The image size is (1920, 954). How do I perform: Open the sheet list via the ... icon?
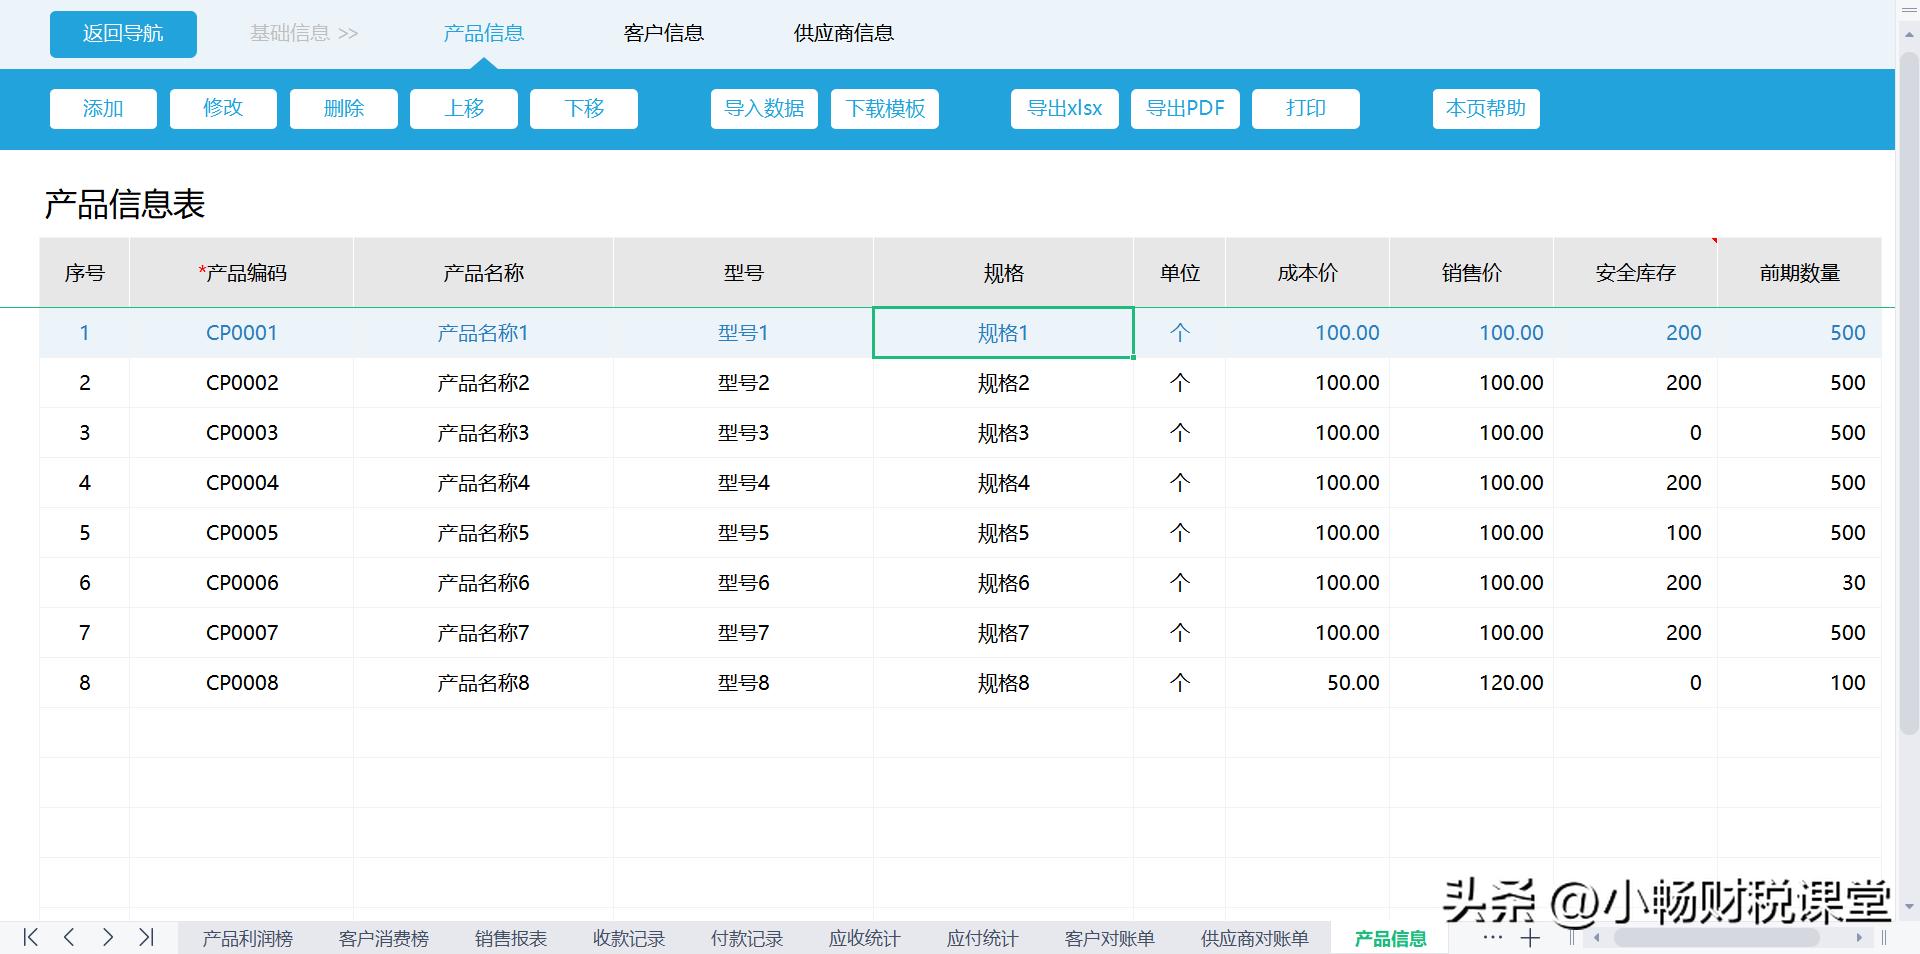click(1491, 938)
